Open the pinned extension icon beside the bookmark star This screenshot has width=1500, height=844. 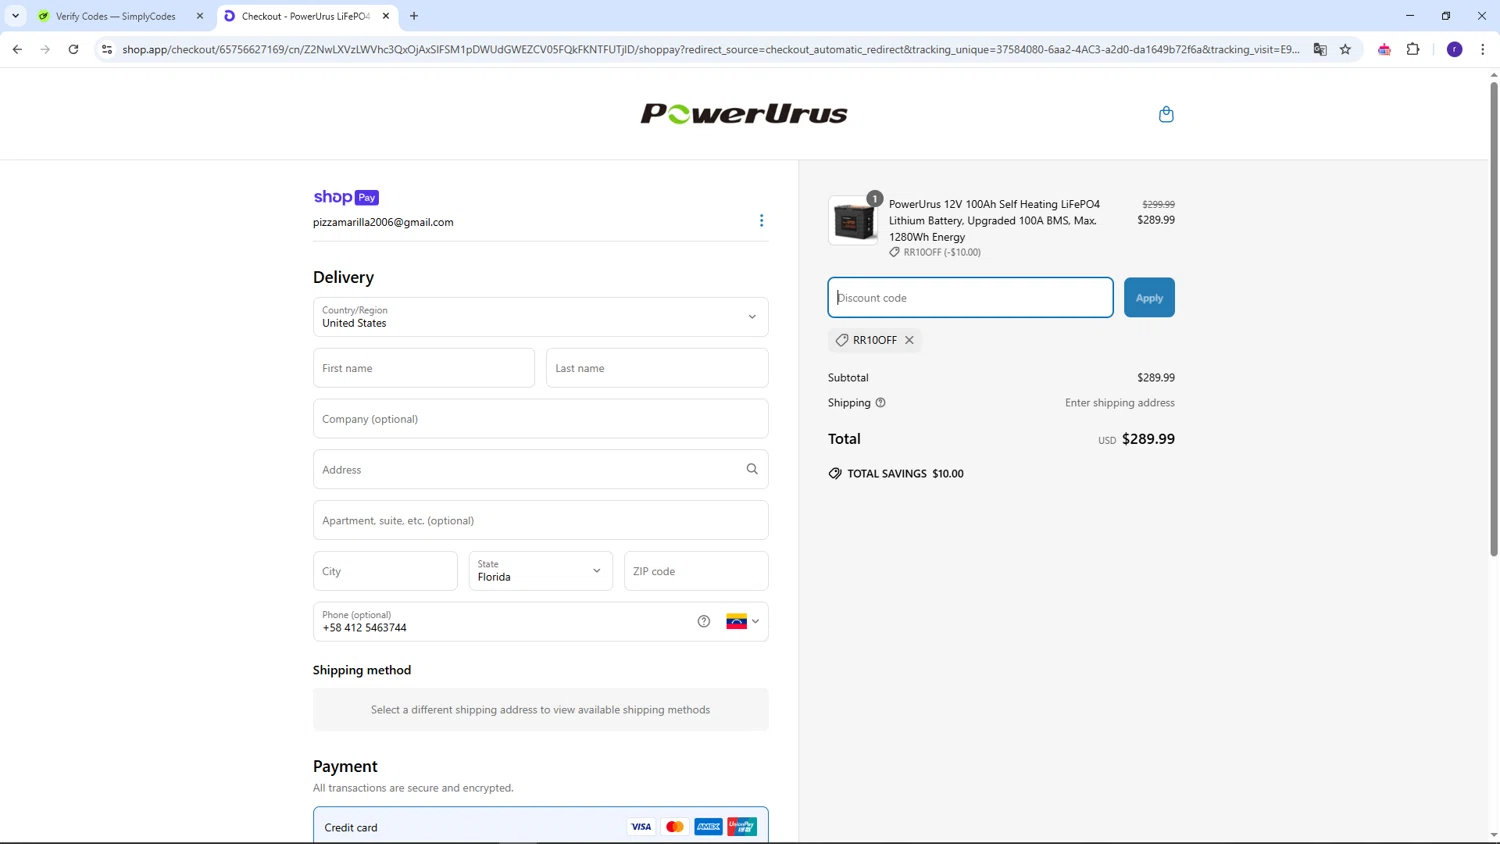(x=1384, y=49)
